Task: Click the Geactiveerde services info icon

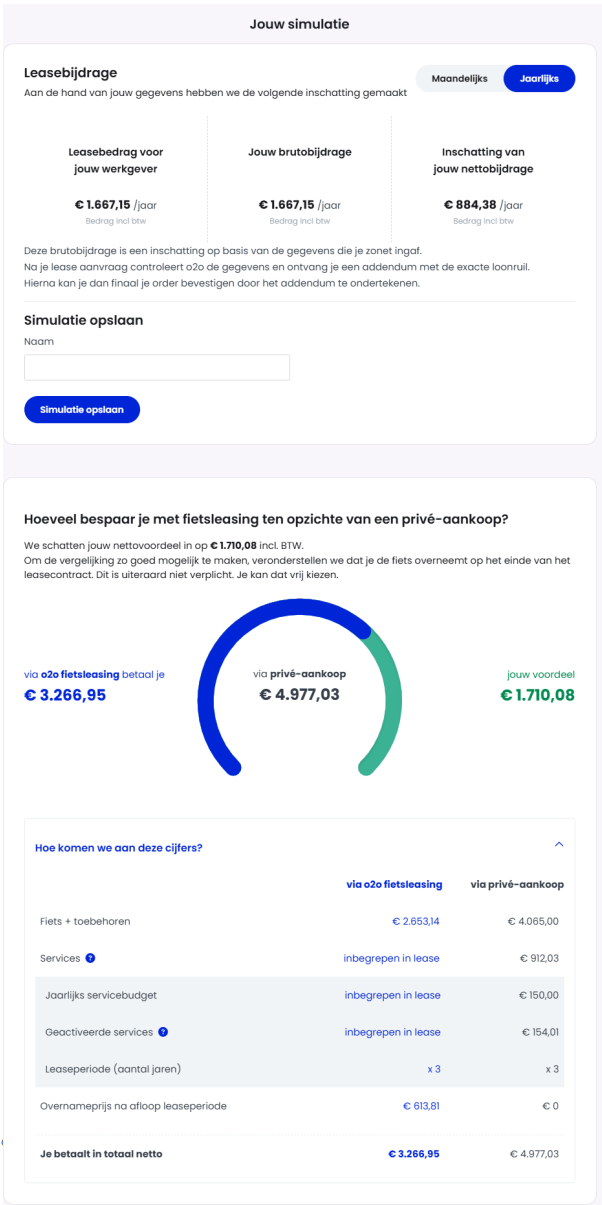Action: (163, 1032)
